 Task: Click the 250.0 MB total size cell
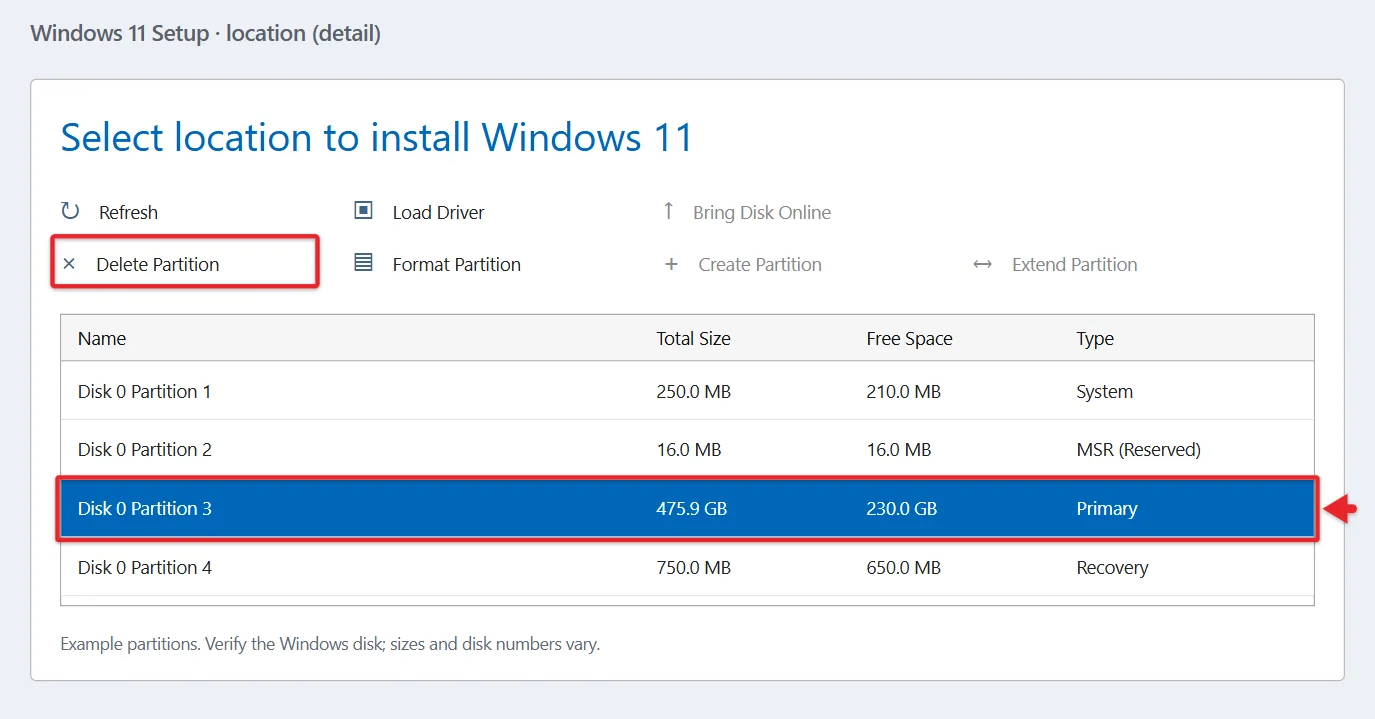(693, 391)
